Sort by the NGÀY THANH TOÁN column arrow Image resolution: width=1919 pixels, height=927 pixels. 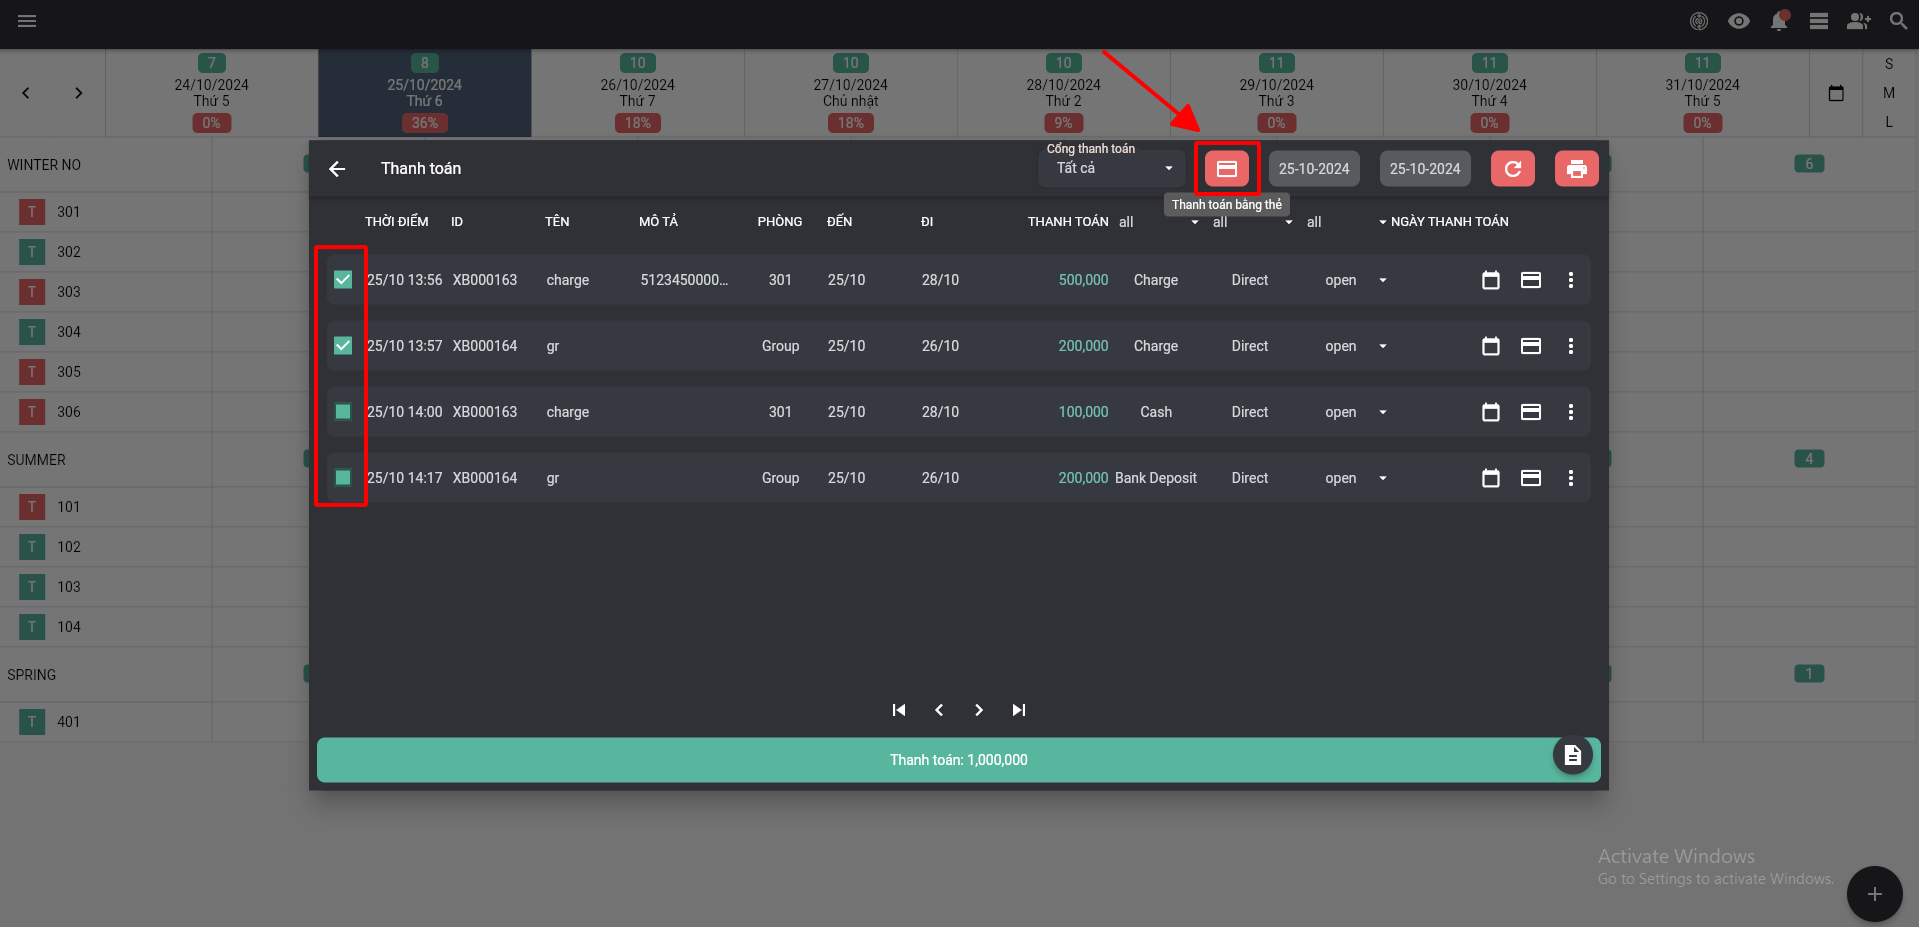(x=1383, y=222)
